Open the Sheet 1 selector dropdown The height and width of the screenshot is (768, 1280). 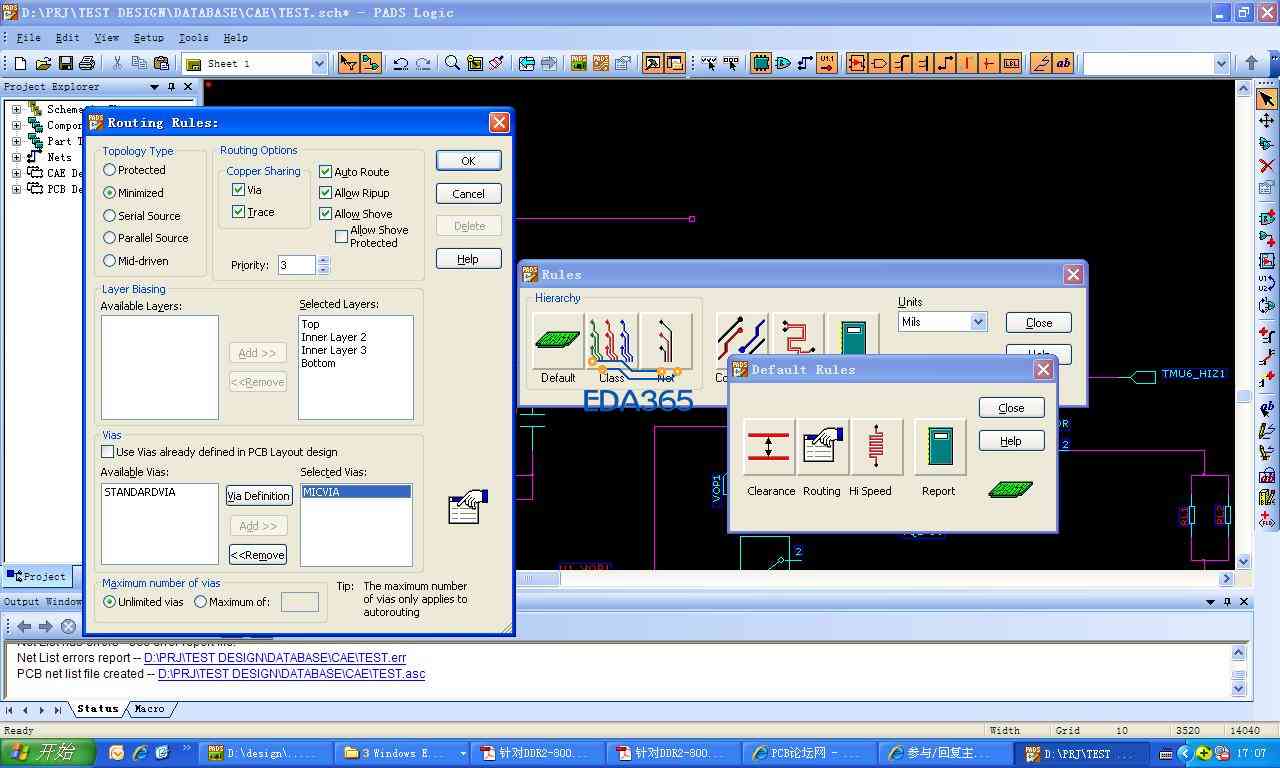tap(319, 63)
